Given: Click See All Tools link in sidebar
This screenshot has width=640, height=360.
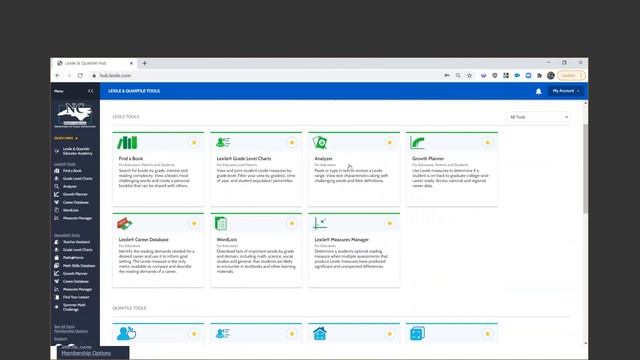Looking at the screenshot, I should tap(64, 327).
